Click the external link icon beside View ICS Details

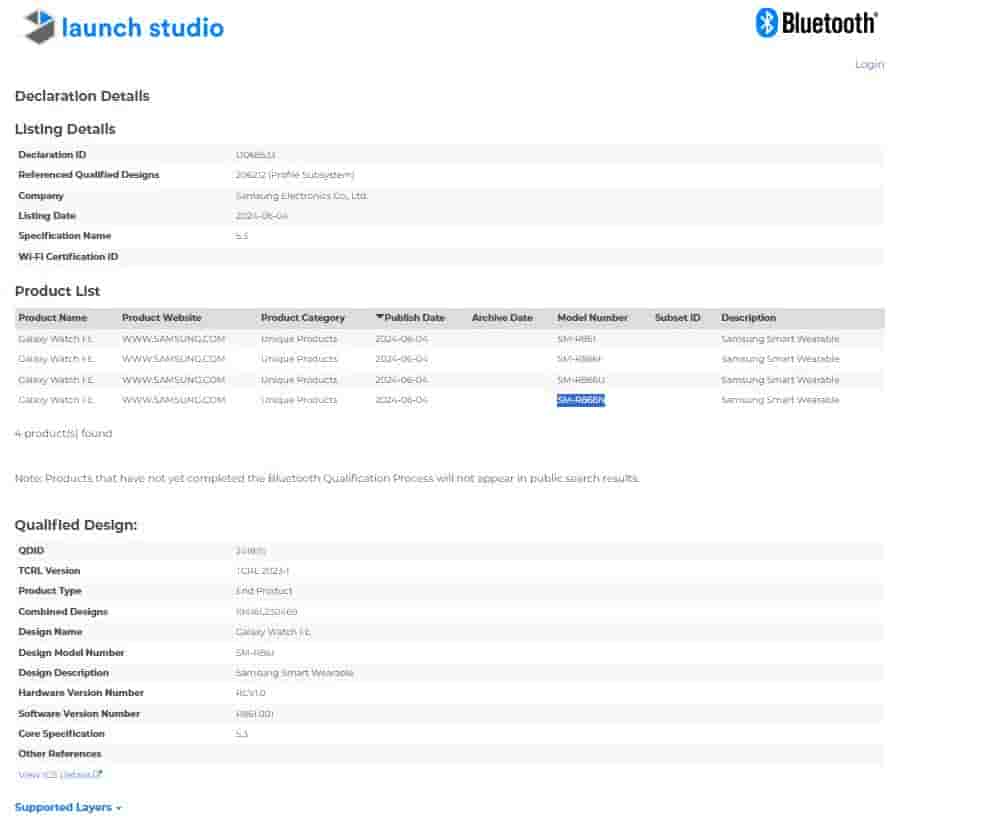point(98,775)
